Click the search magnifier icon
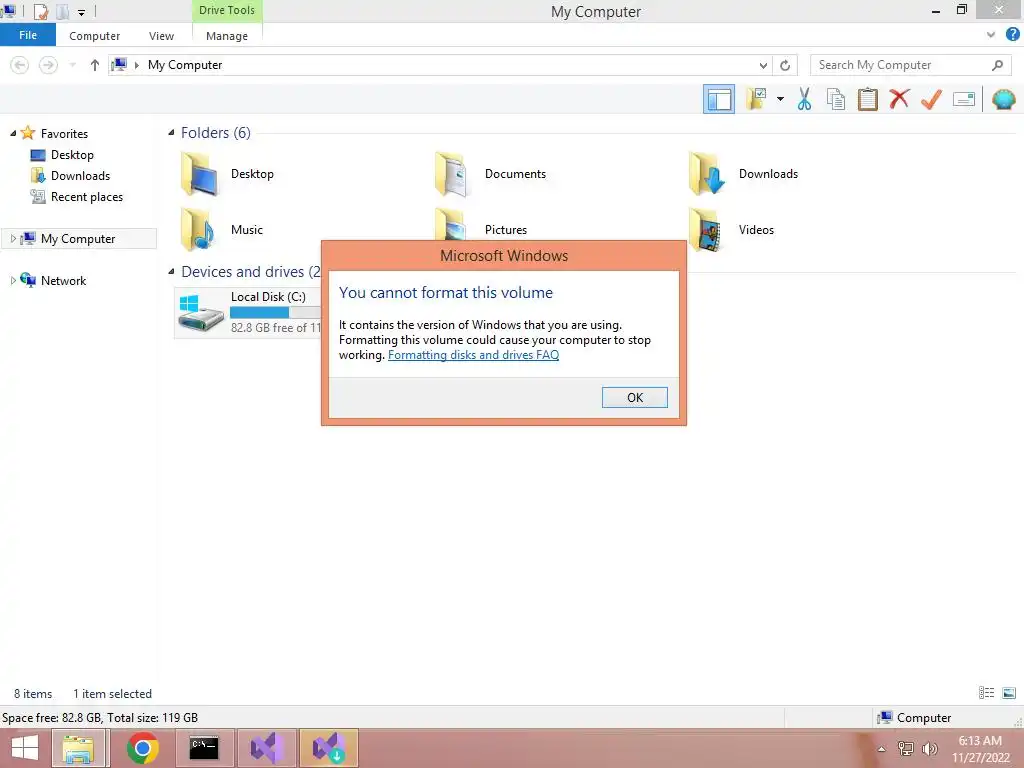The image size is (1024, 768). [997, 65]
